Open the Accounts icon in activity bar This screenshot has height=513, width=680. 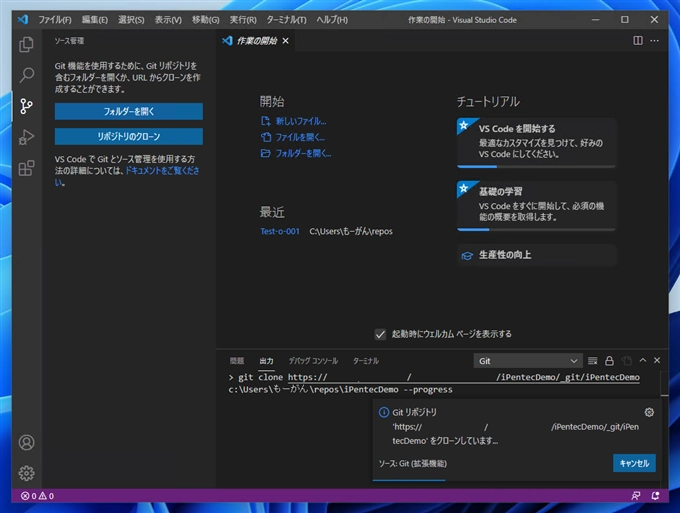(26, 442)
